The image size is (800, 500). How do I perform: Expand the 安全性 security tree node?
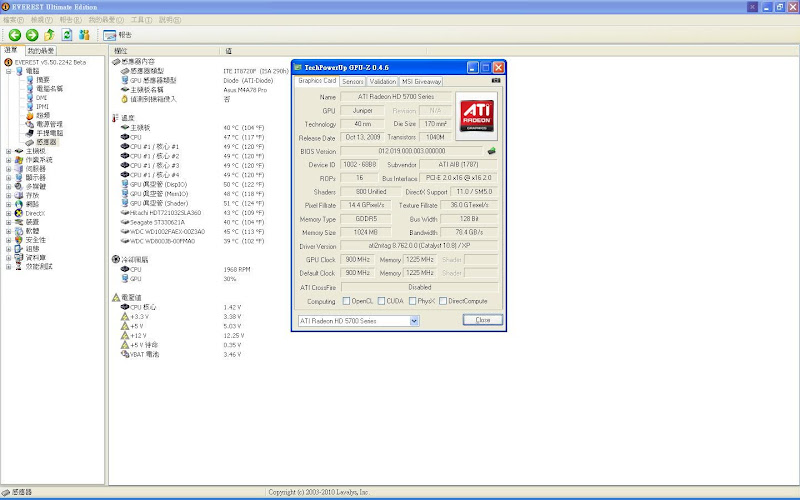click(x=8, y=240)
